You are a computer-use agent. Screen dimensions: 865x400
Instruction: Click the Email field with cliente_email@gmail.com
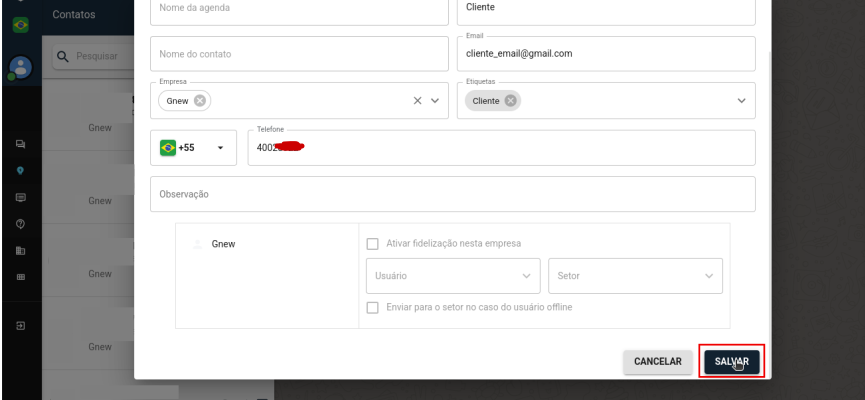pyautogui.click(x=606, y=54)
